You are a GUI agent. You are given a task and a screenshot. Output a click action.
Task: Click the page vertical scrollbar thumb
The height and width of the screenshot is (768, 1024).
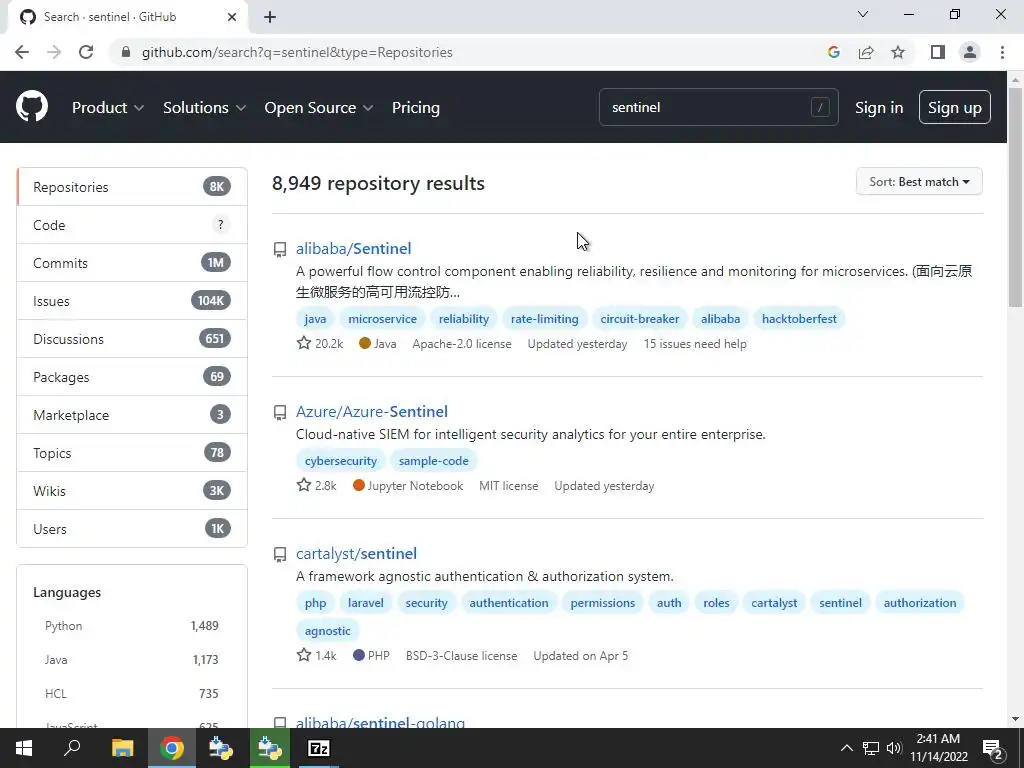[1015, 197]
